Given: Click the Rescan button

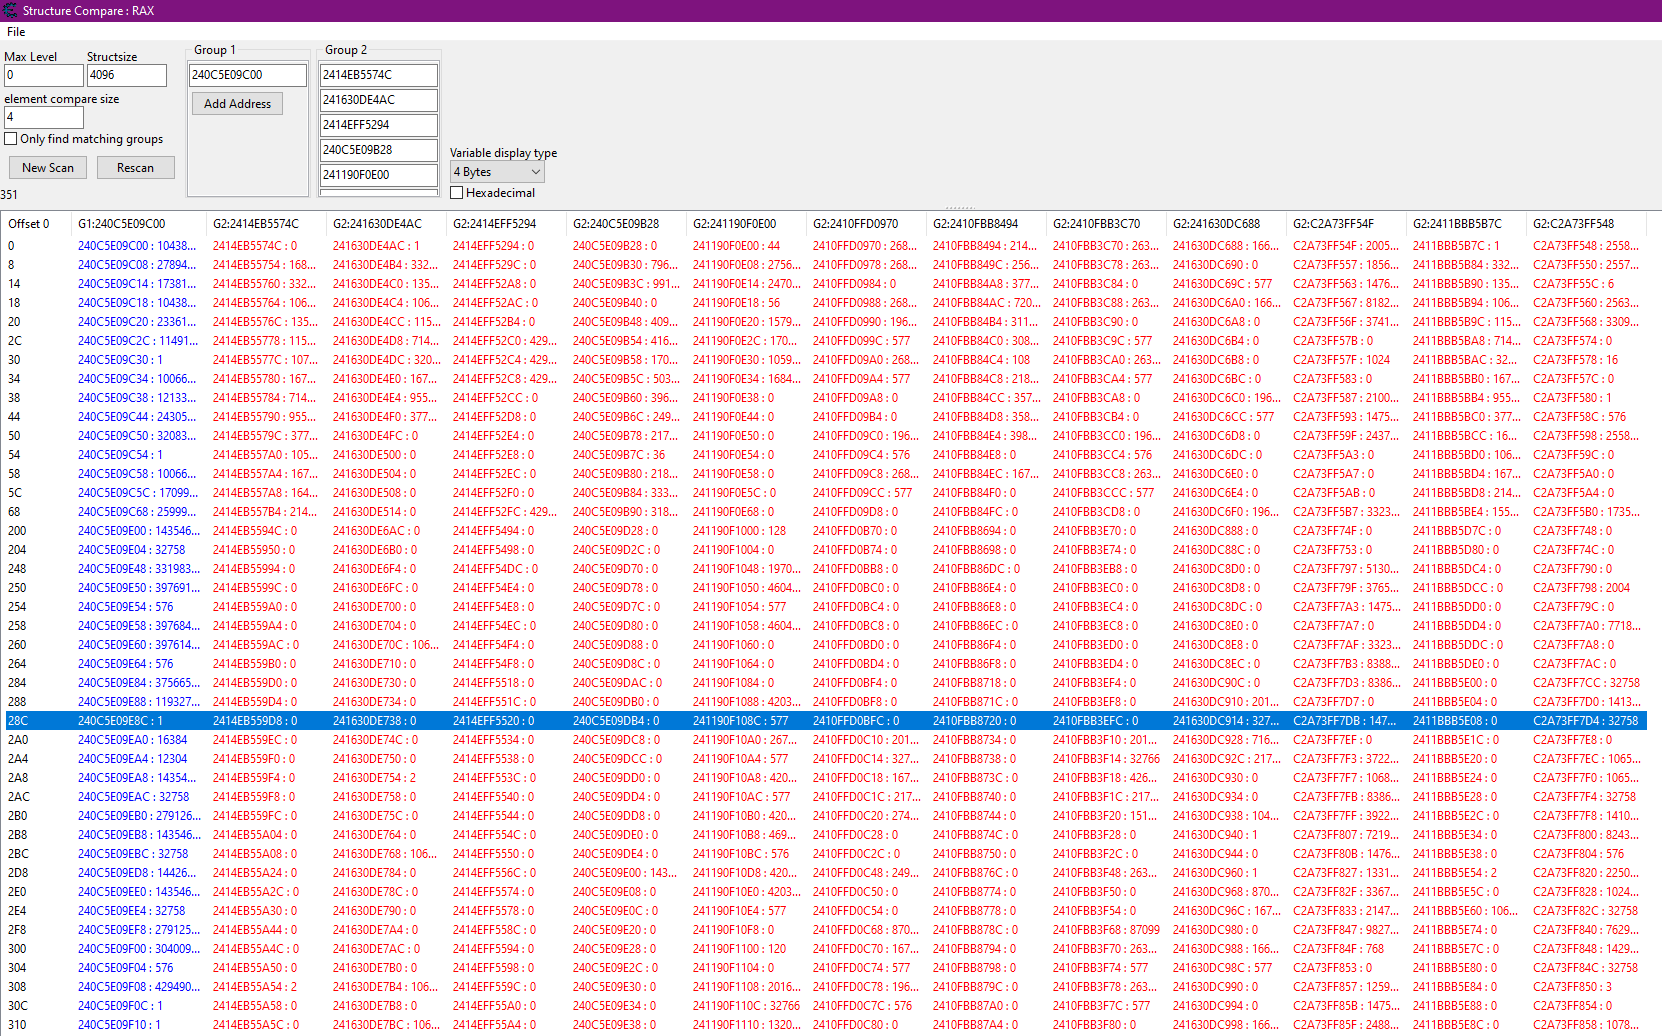Looking at the screenshot, I should [135, 168].
